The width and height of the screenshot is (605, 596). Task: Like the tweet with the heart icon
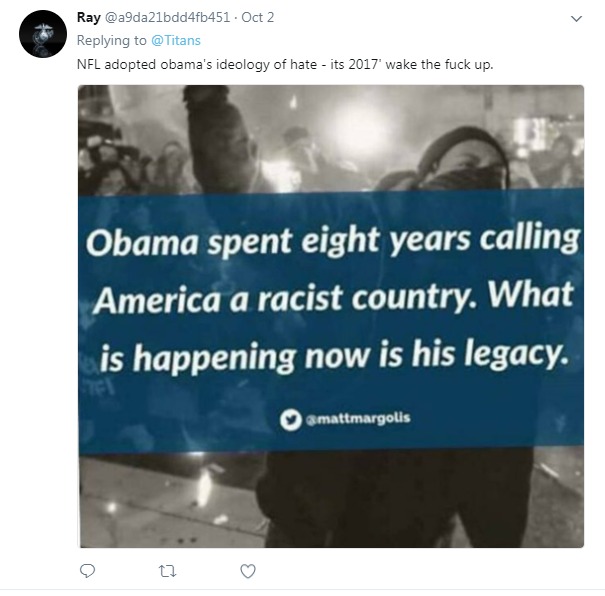248,571
